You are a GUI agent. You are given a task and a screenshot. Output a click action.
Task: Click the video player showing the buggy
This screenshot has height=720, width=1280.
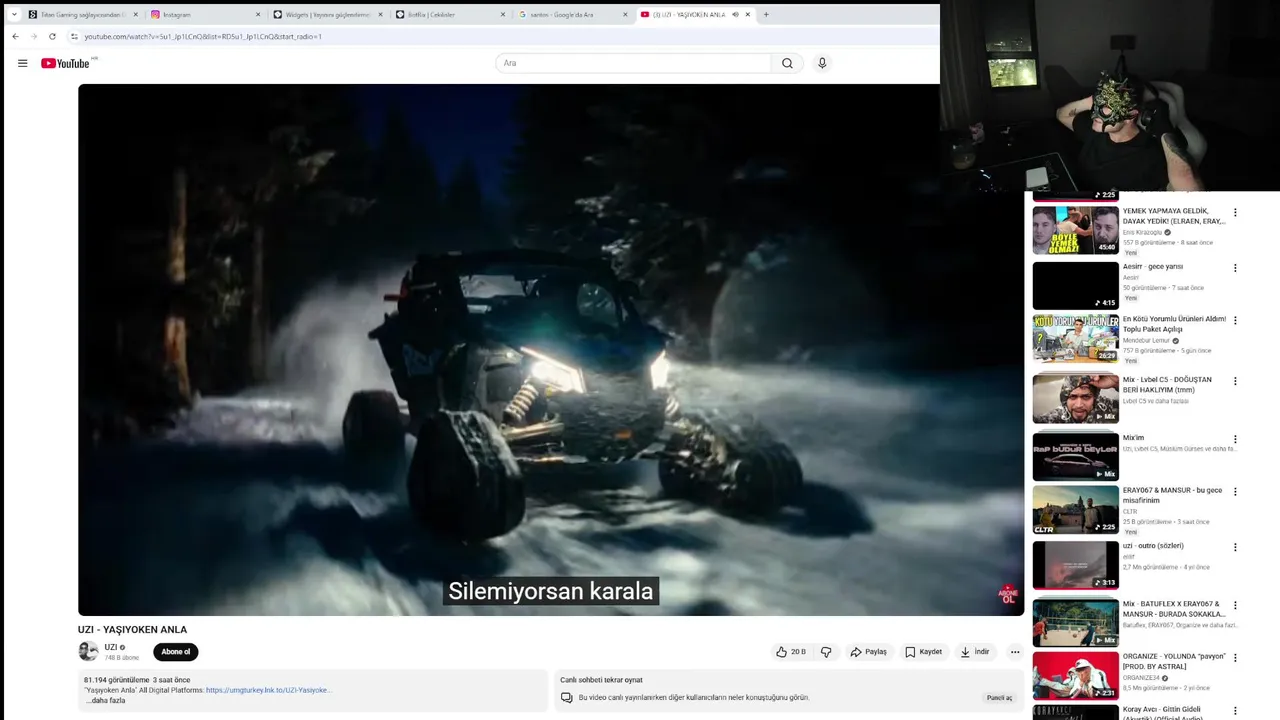[x=550, y=349]
